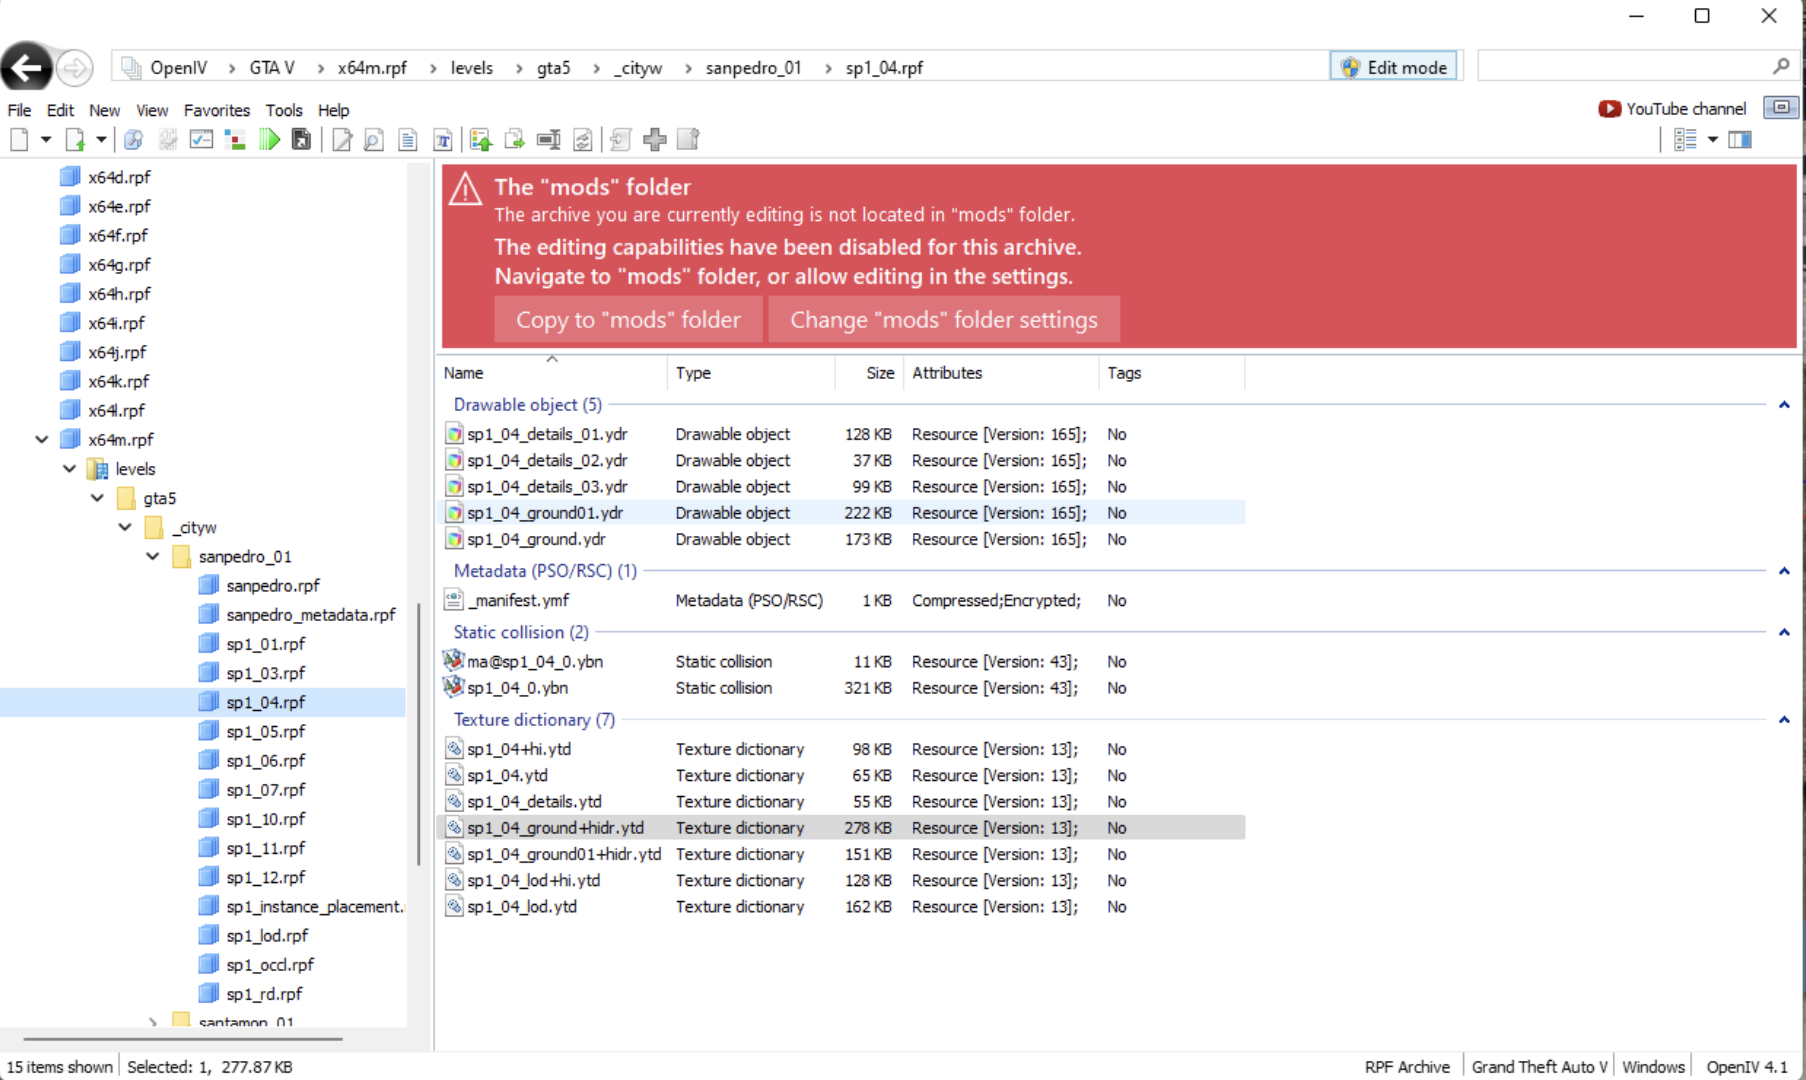Click the Replace swap-arrows toolbar icon
The width and height of the screenshot is (1806, 1080).
click(582, 140)
